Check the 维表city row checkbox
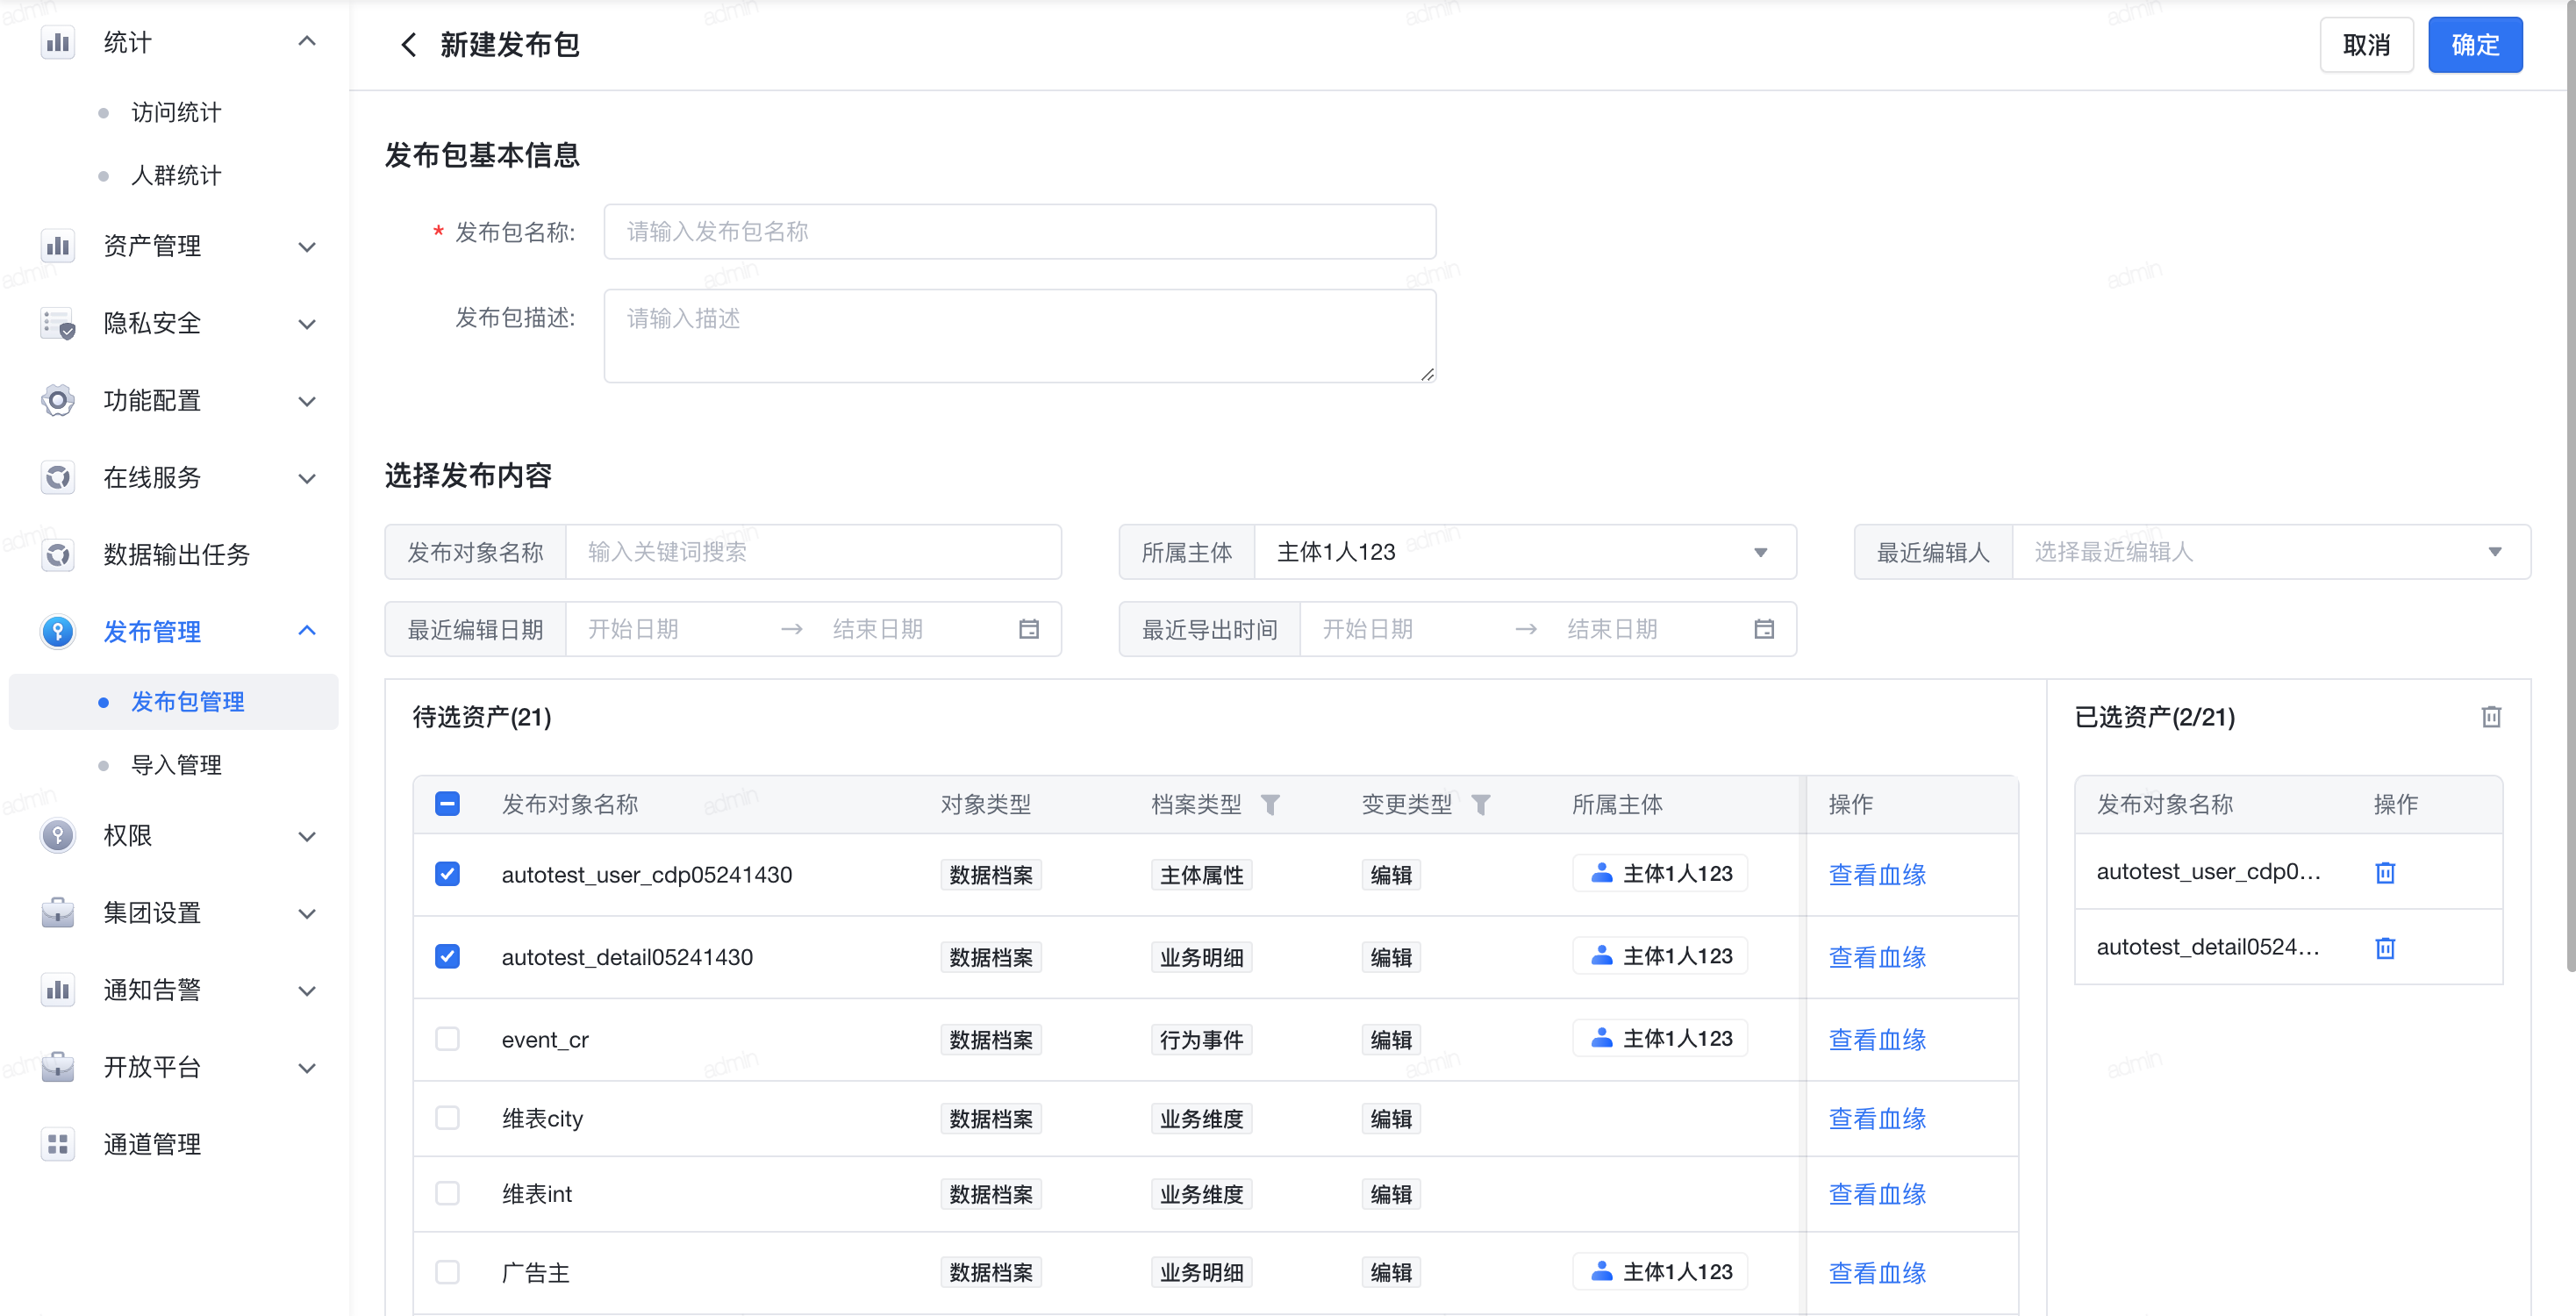Image resolution: width=2576 pixels, height=1316 pixels. (x=447, y=1117)
